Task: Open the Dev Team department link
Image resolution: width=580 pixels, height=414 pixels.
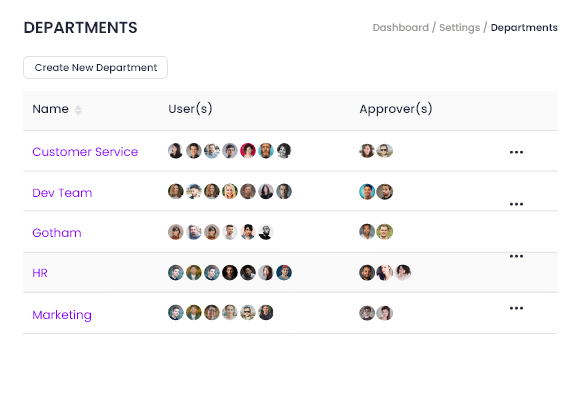Action: pos(62,193)
